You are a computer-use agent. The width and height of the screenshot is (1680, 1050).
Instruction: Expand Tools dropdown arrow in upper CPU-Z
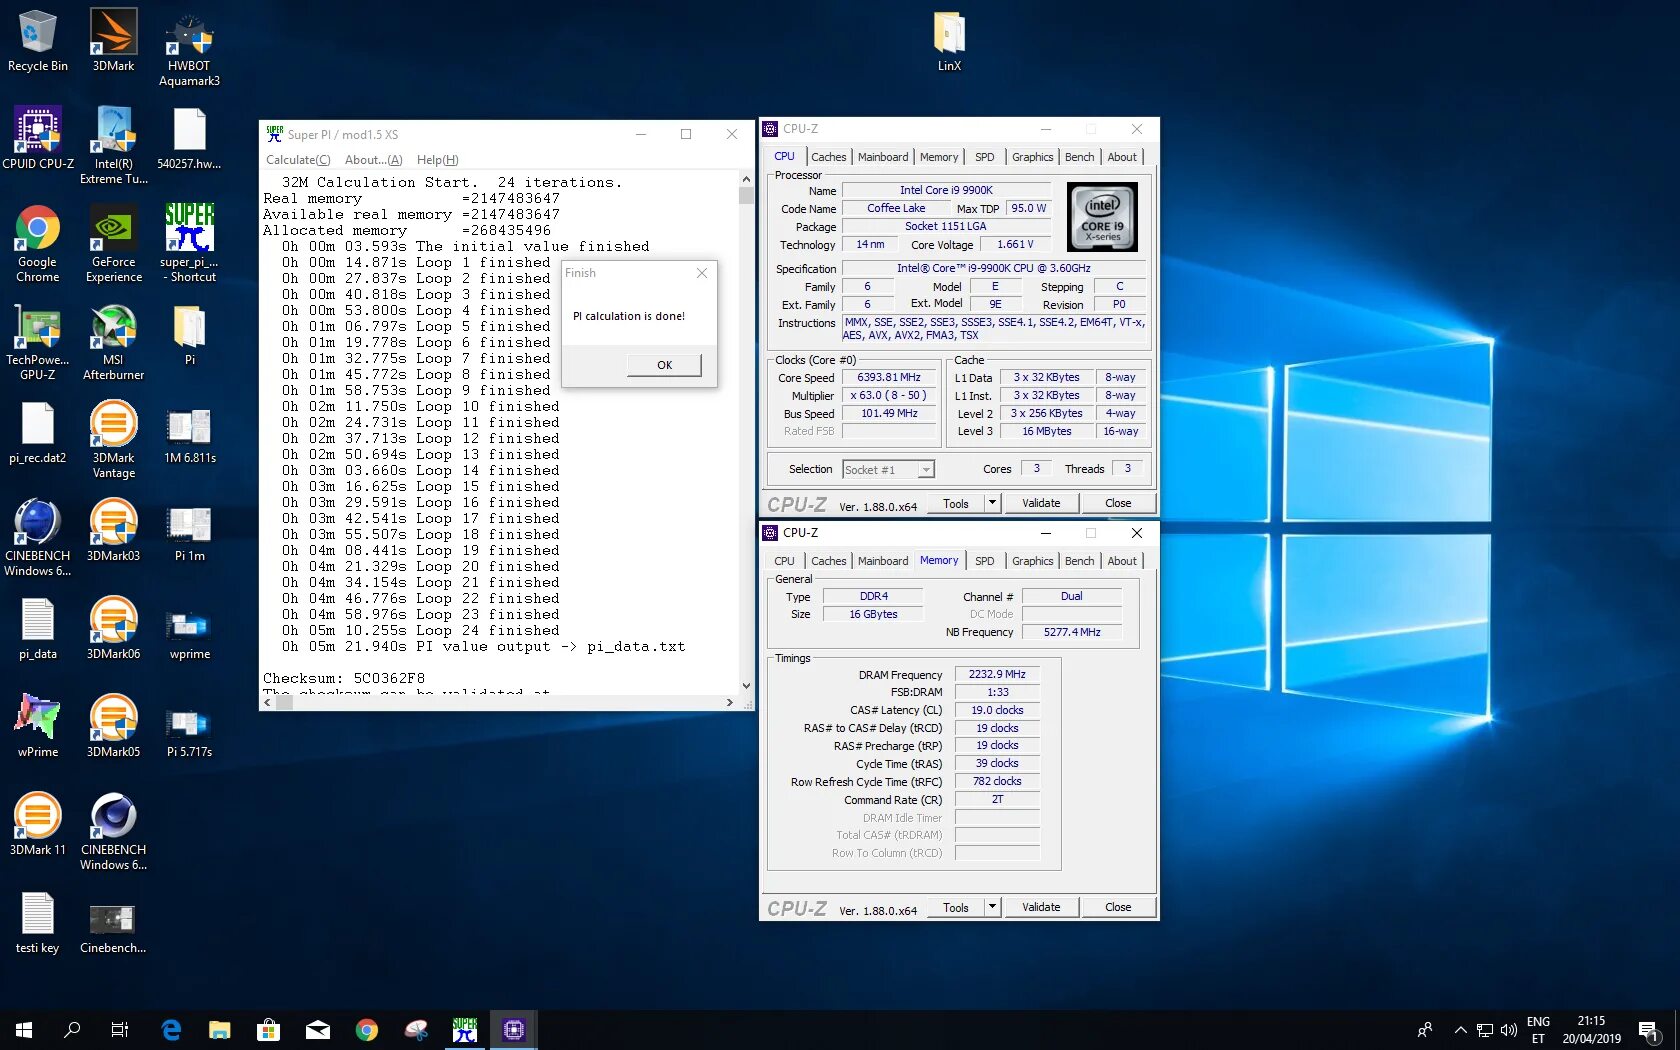993,503
